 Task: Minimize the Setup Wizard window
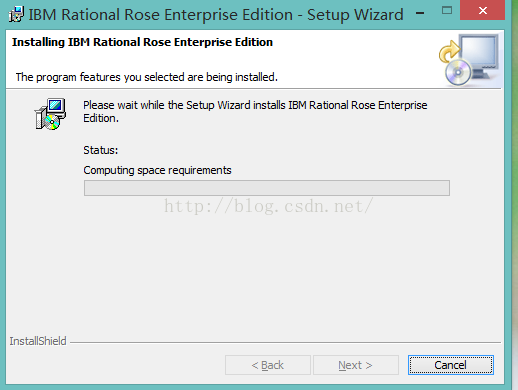click(x=420, y=13)
